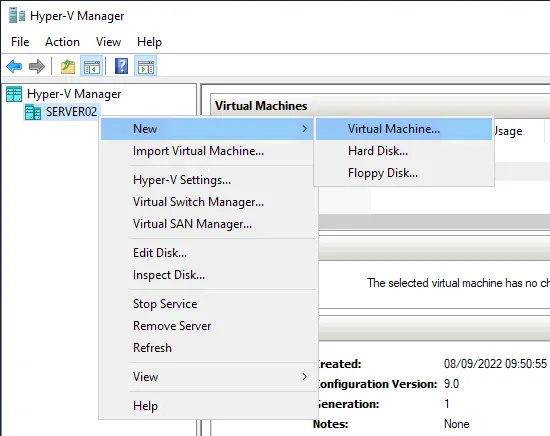The width and height of the screenshot is (550, 436).
Task: Open the File menu
Action: coord(20,42)
